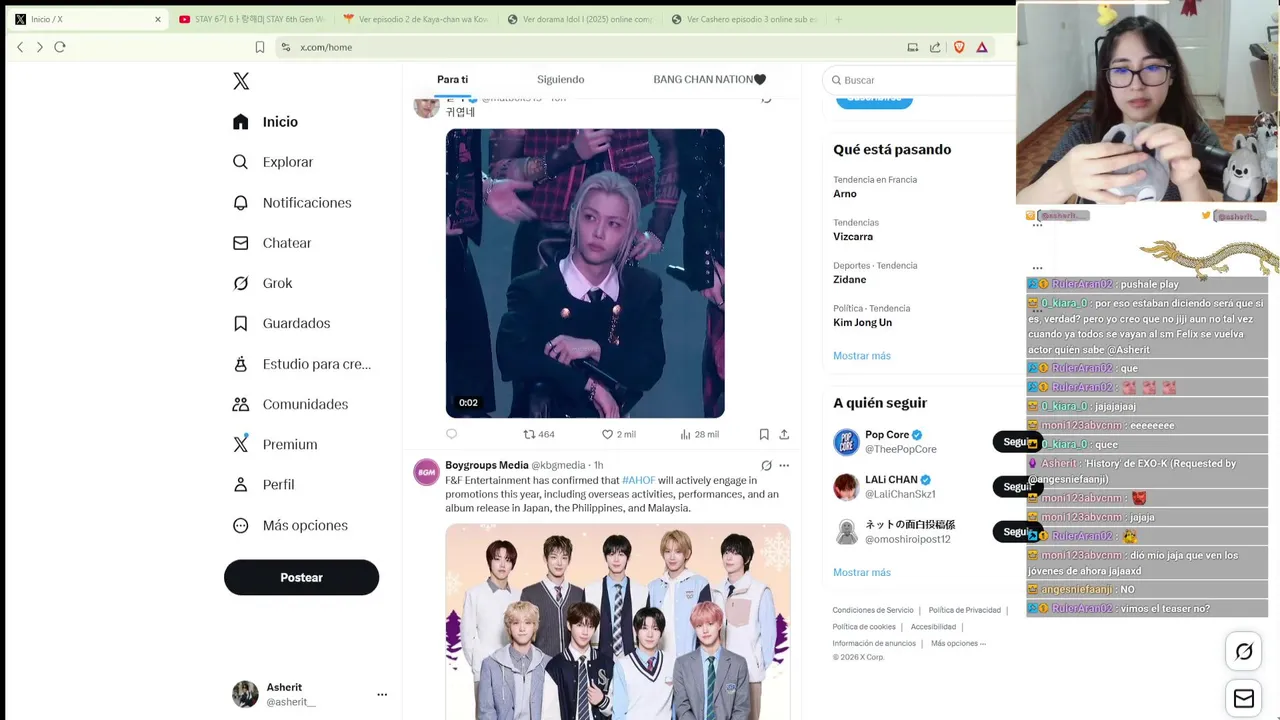1280x720 pixels.
Task: Play the video in the post
Action: point(585,273)
